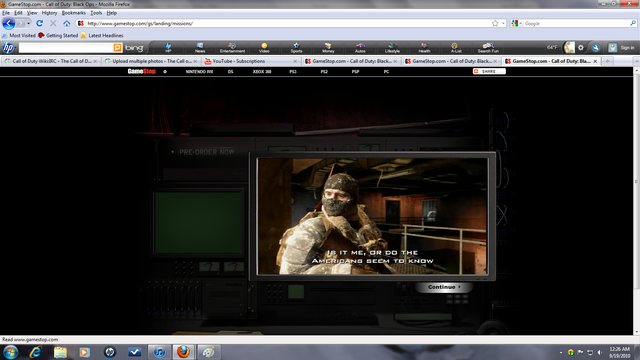
Task: Select the XBOX 360 link
Action: pos(262,71)
